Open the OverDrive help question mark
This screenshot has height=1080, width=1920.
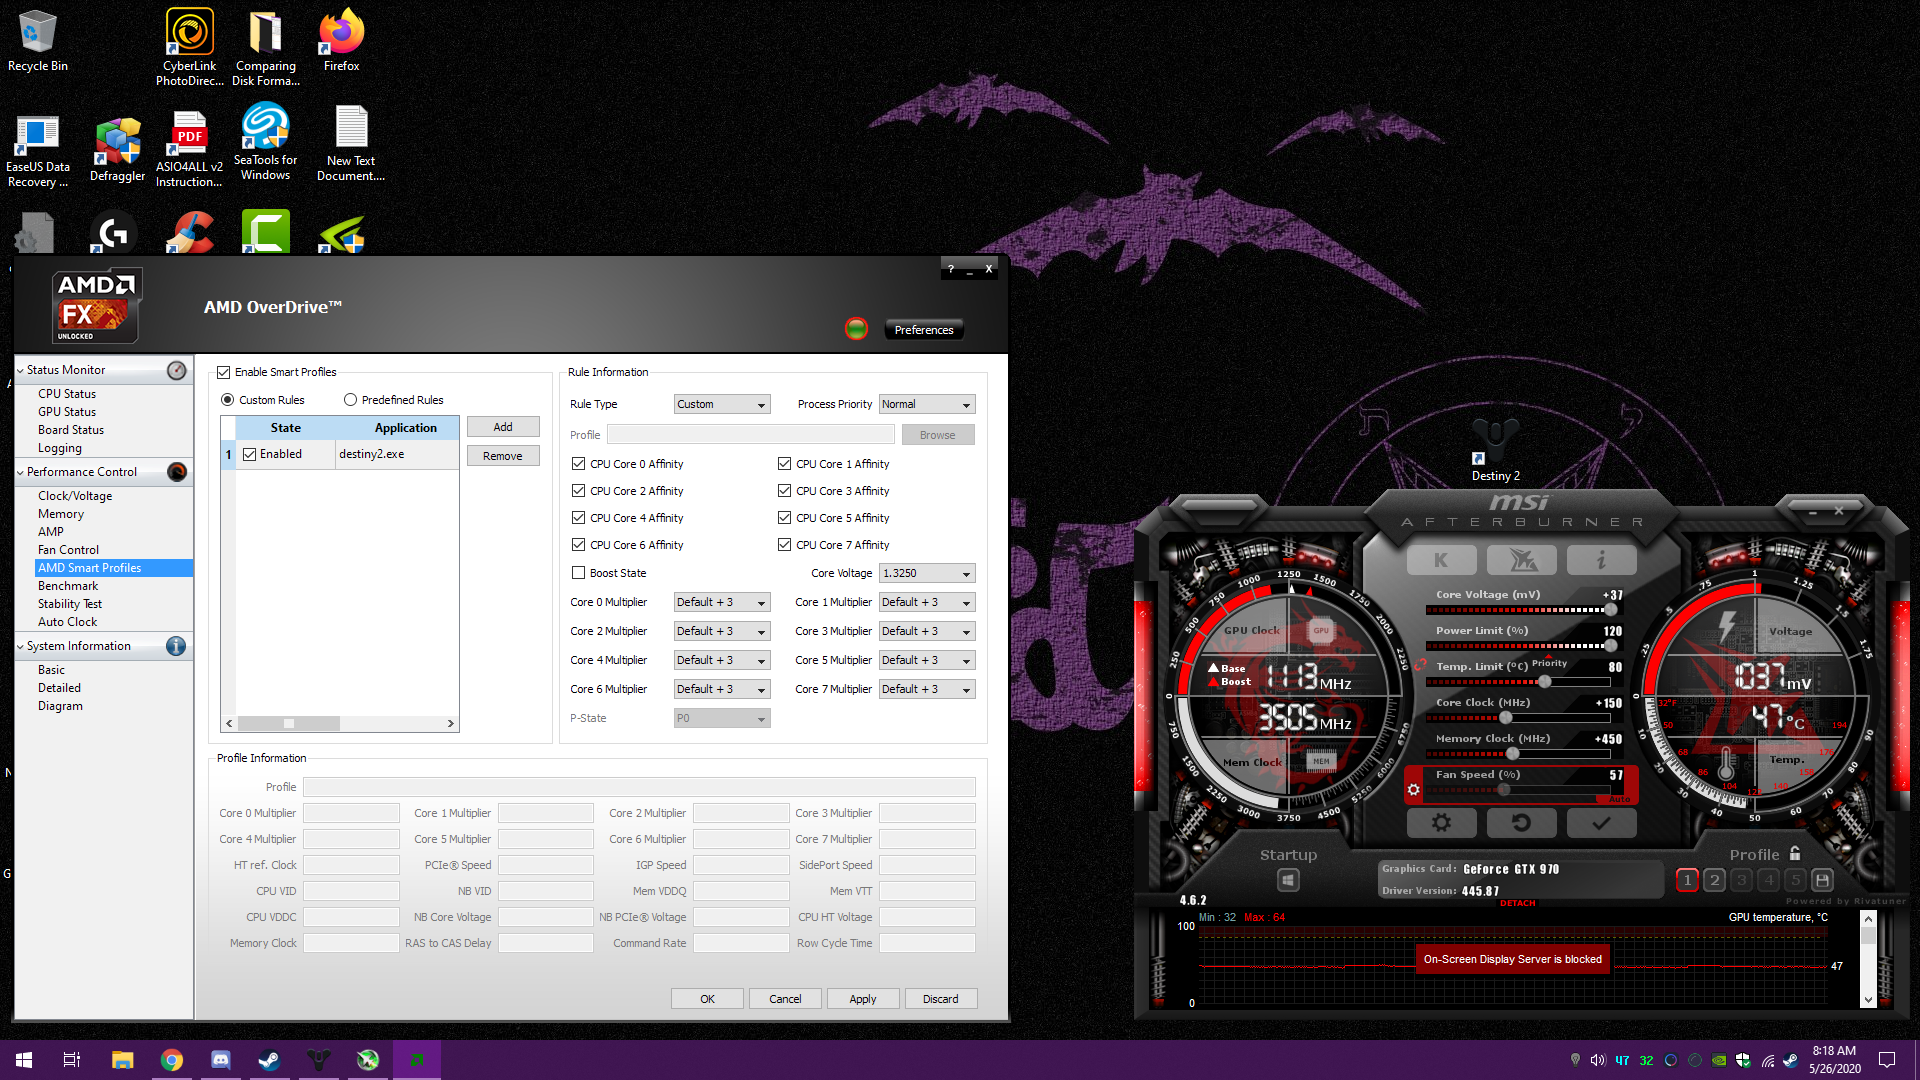(950, 269)
